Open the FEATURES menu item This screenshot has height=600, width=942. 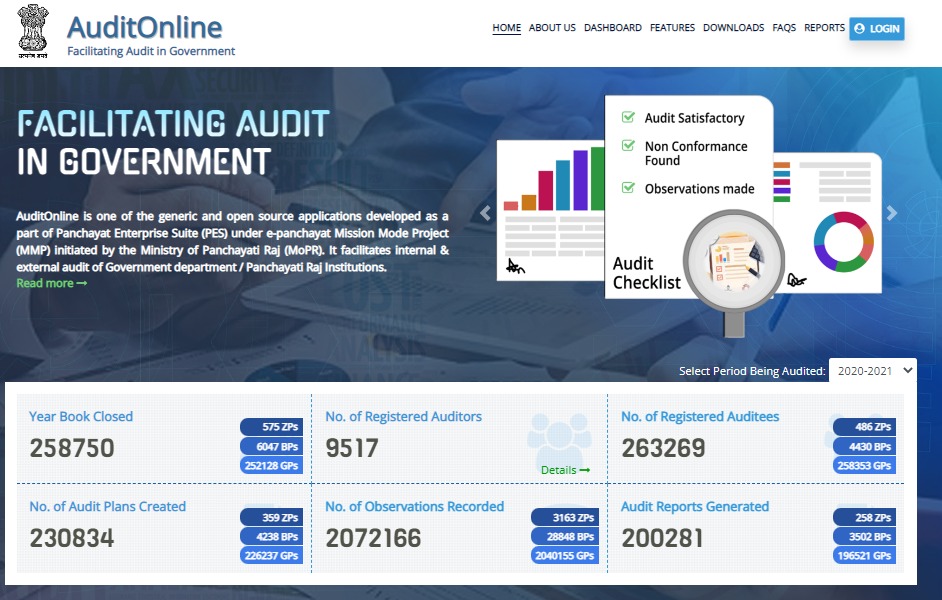point(672,28)
